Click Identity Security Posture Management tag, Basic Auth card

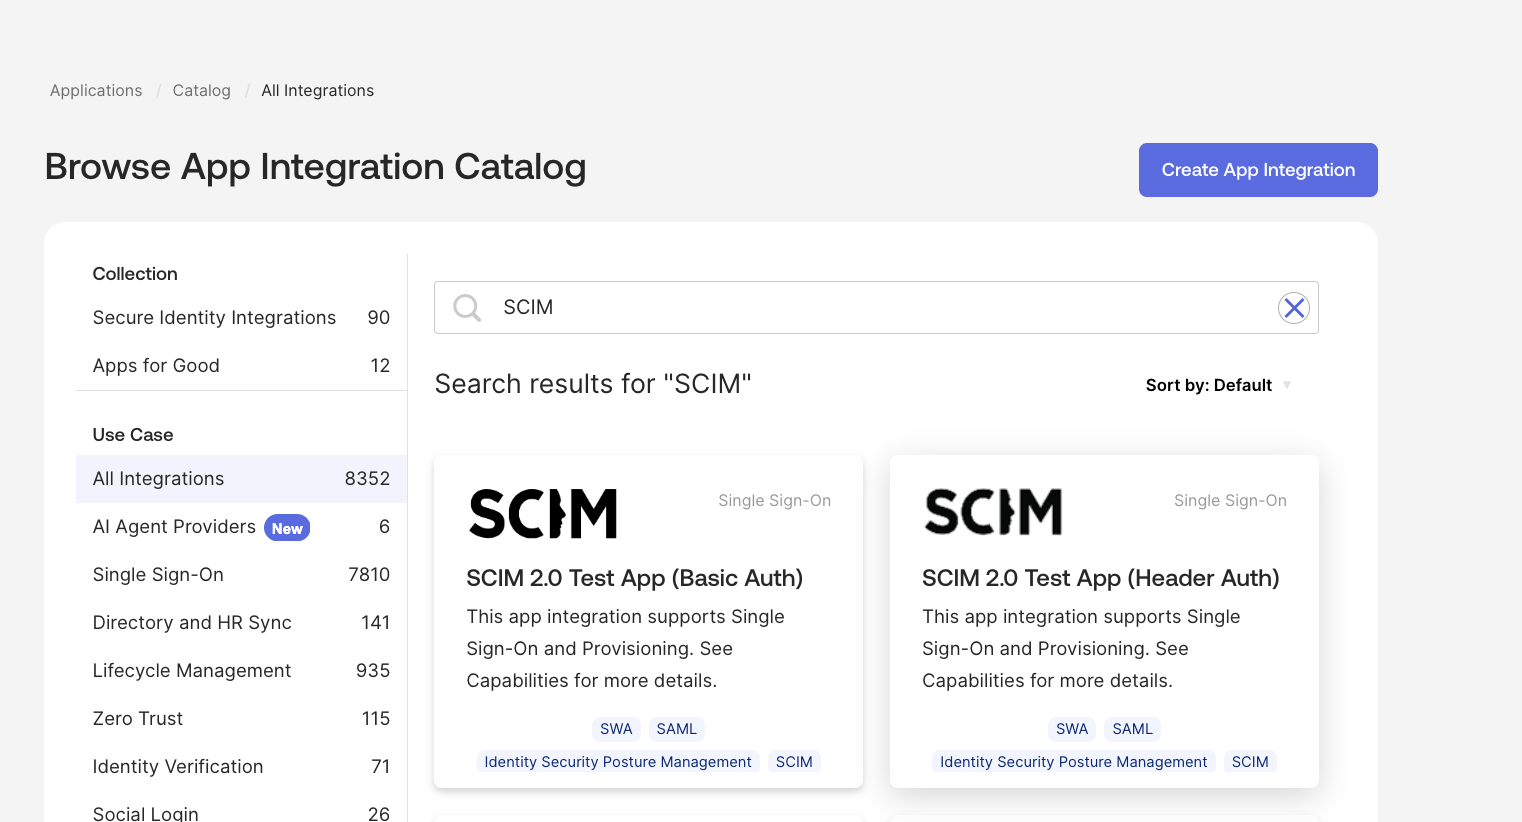[618, 762]
